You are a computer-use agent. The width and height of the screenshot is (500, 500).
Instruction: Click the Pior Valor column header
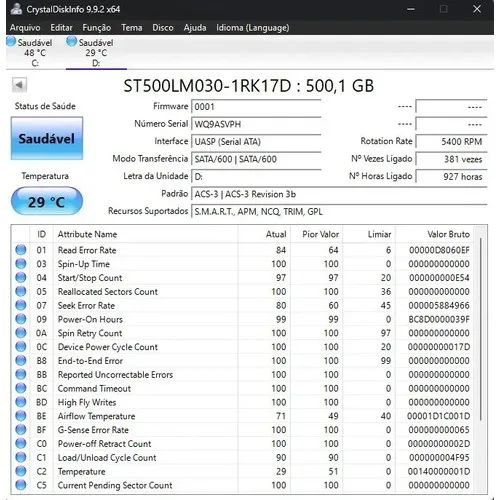pos(317,234)
